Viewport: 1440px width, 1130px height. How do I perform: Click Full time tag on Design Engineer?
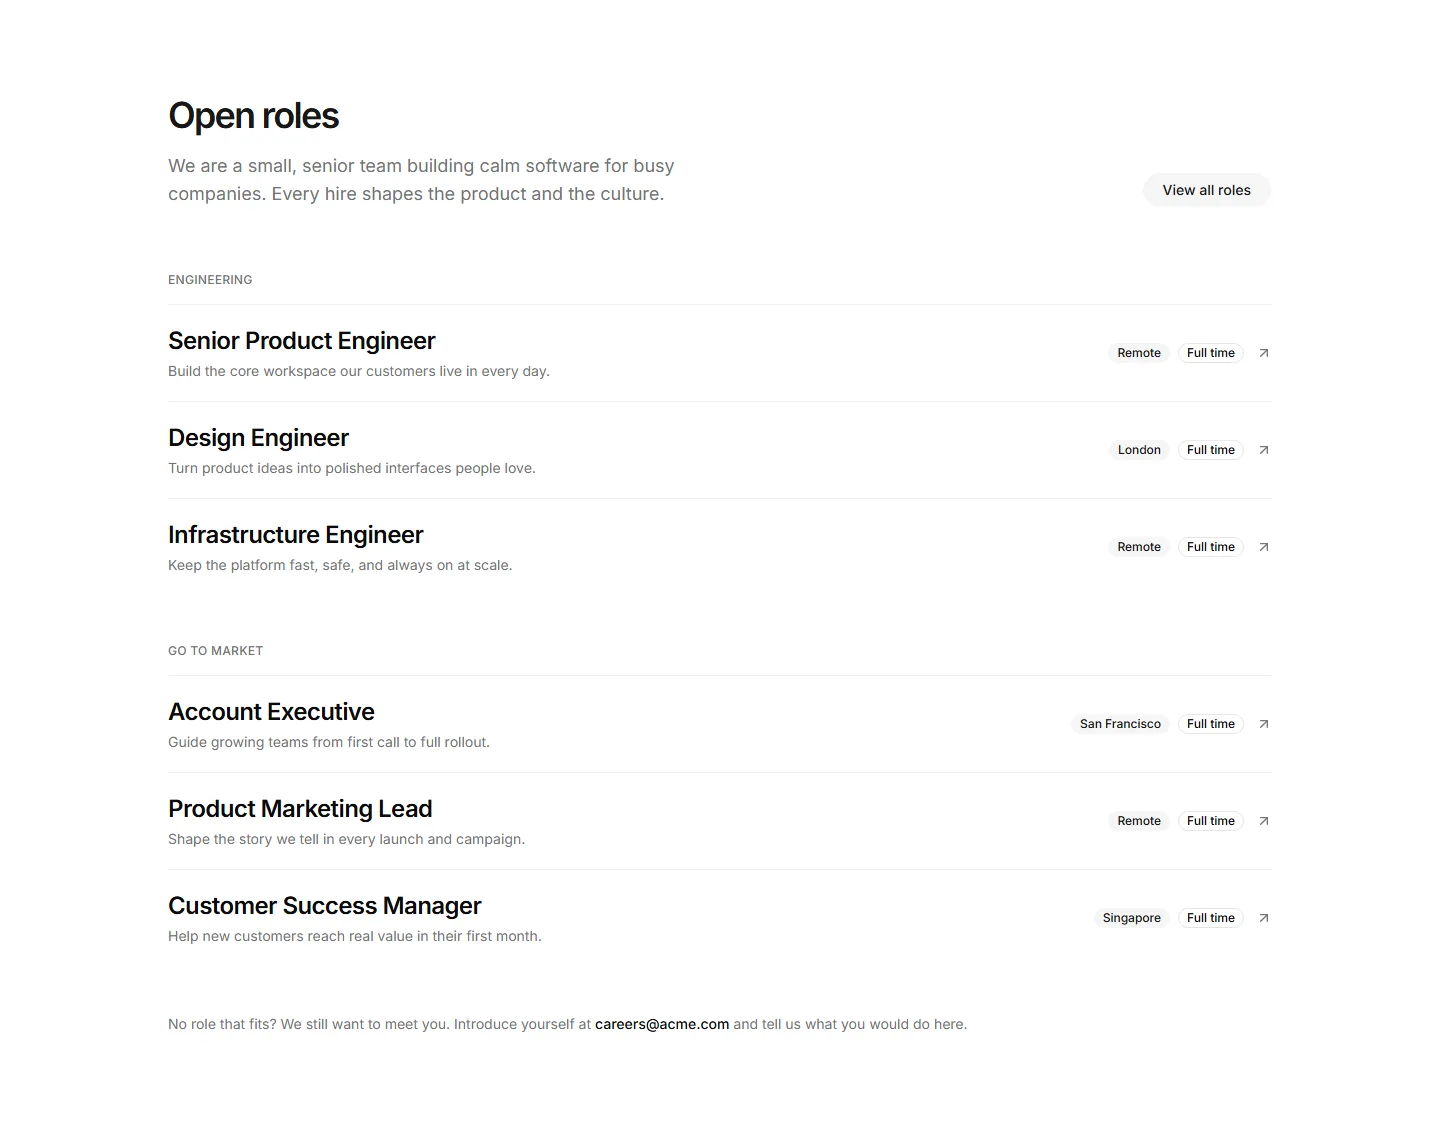(1211, 450)
